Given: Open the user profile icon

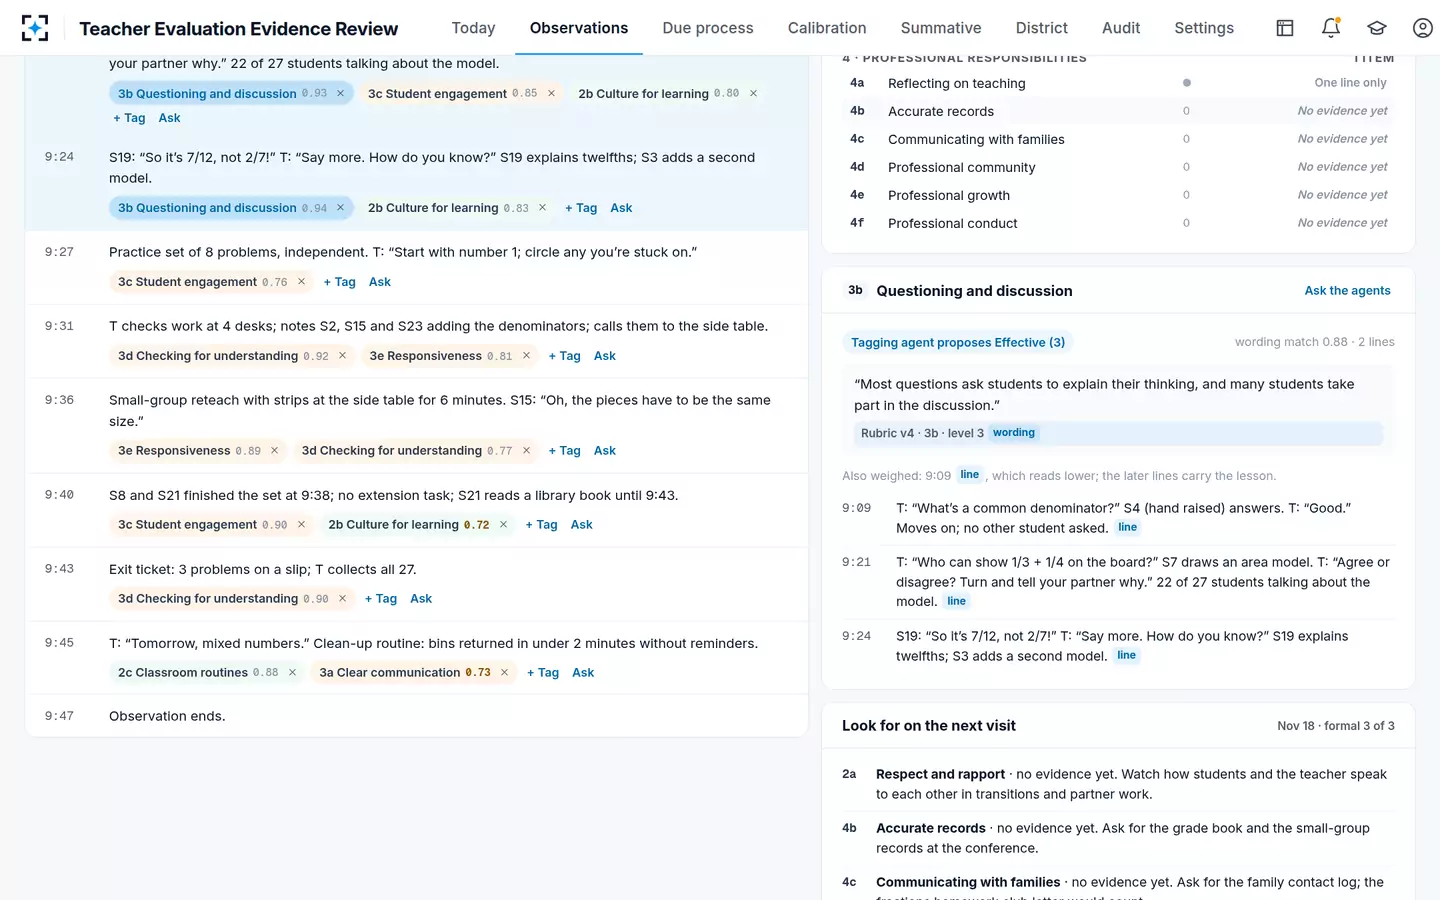Looking at the screenshot, I should pyautogui.click(x=1423, y=28).
